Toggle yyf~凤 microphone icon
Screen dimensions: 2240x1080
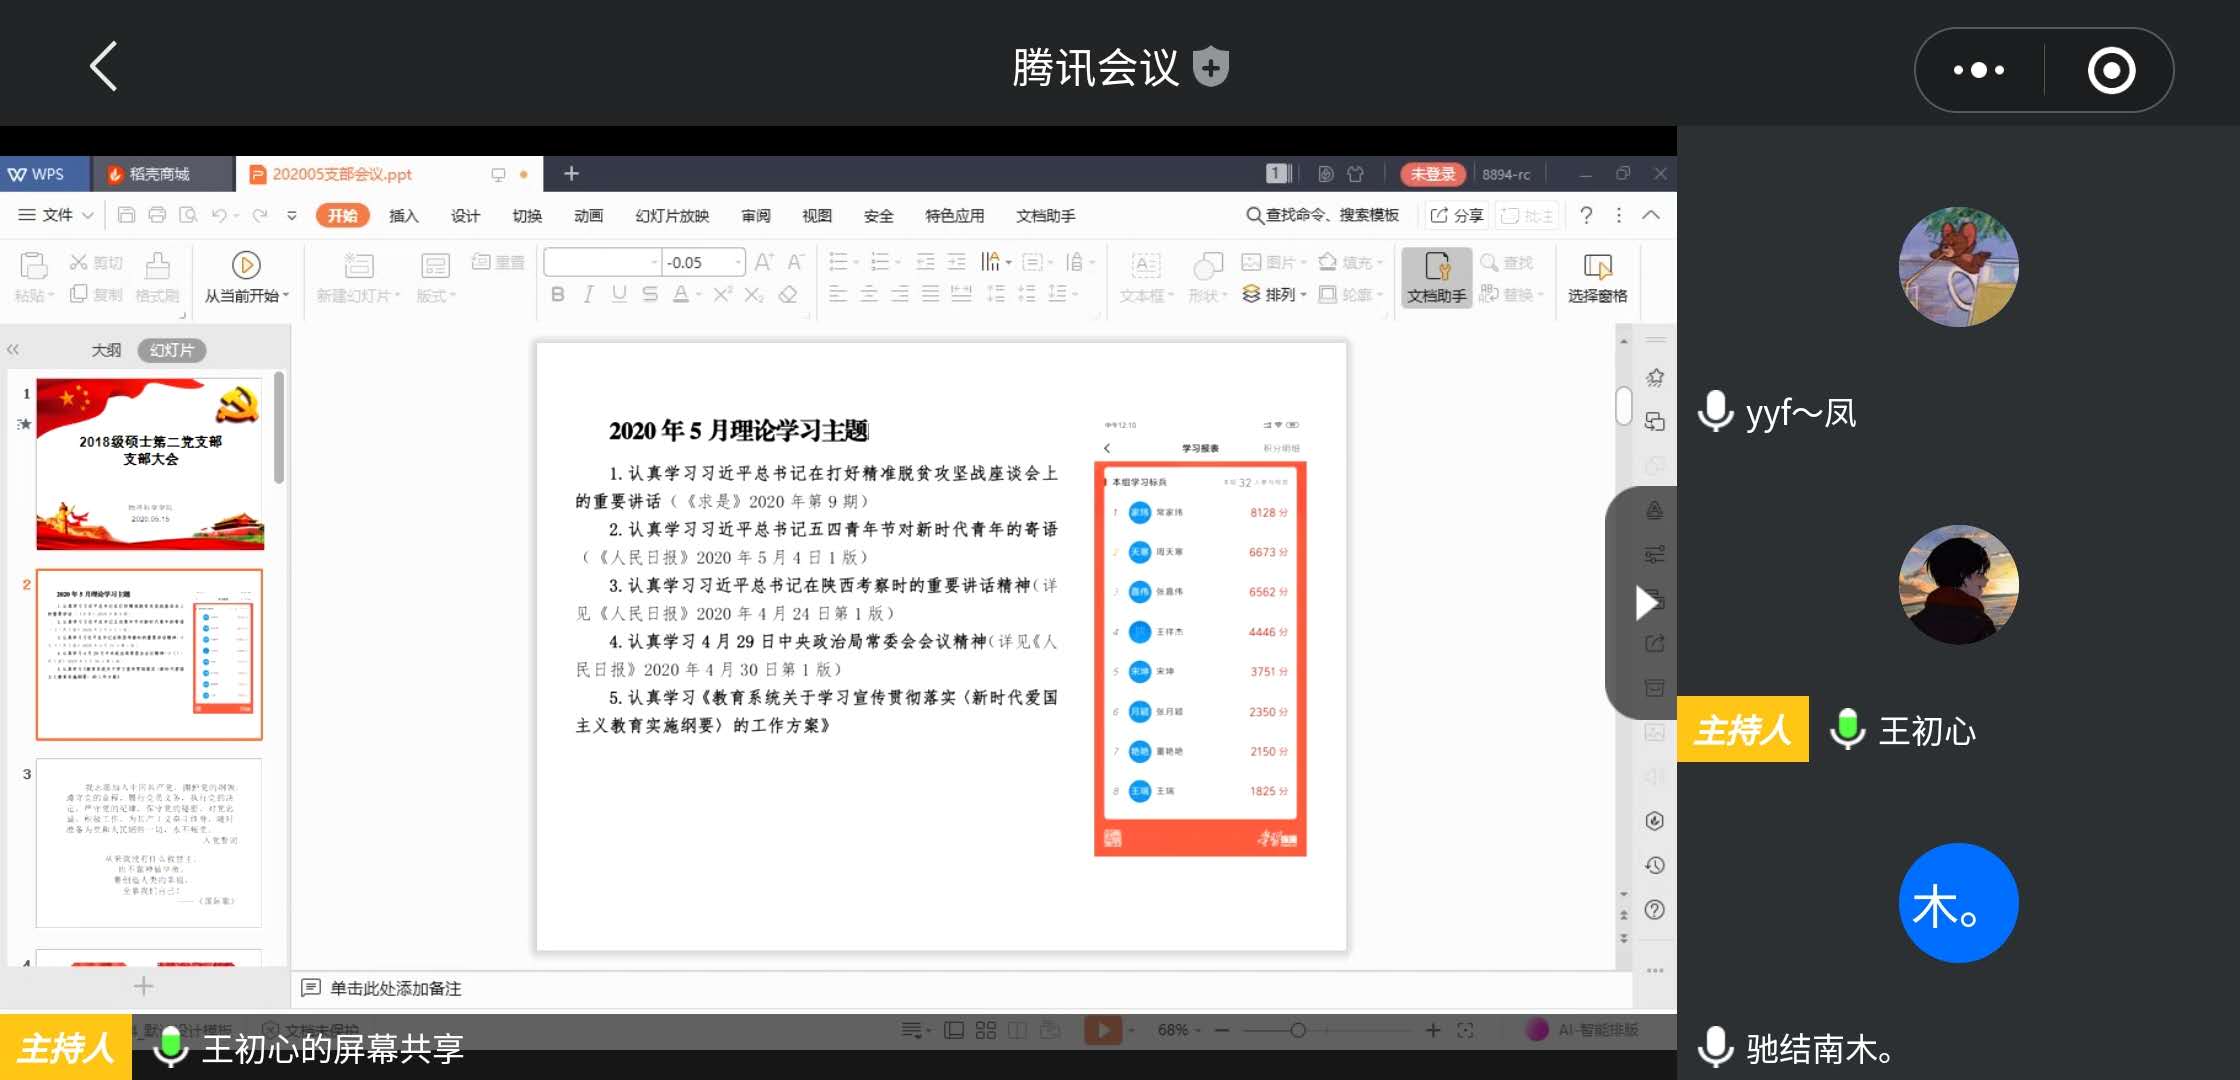[1716, 411]
